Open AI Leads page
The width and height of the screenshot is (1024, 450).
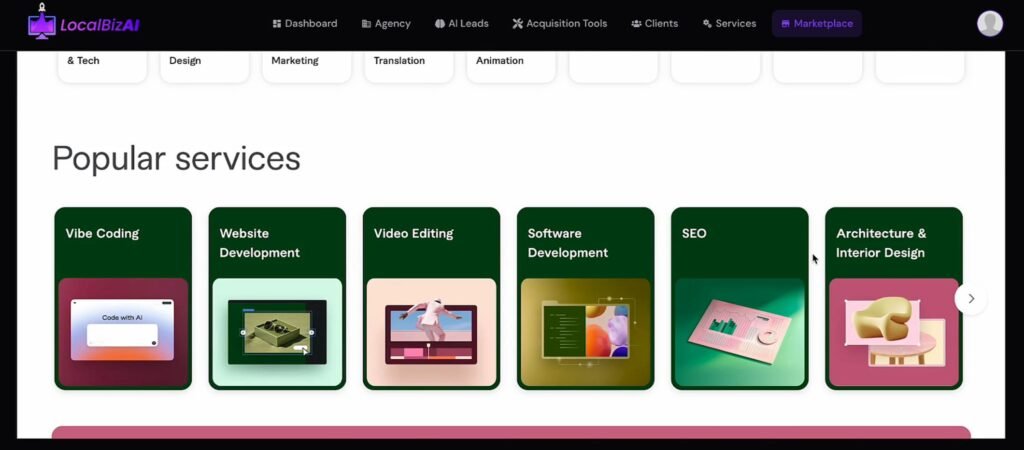point(461,23)
